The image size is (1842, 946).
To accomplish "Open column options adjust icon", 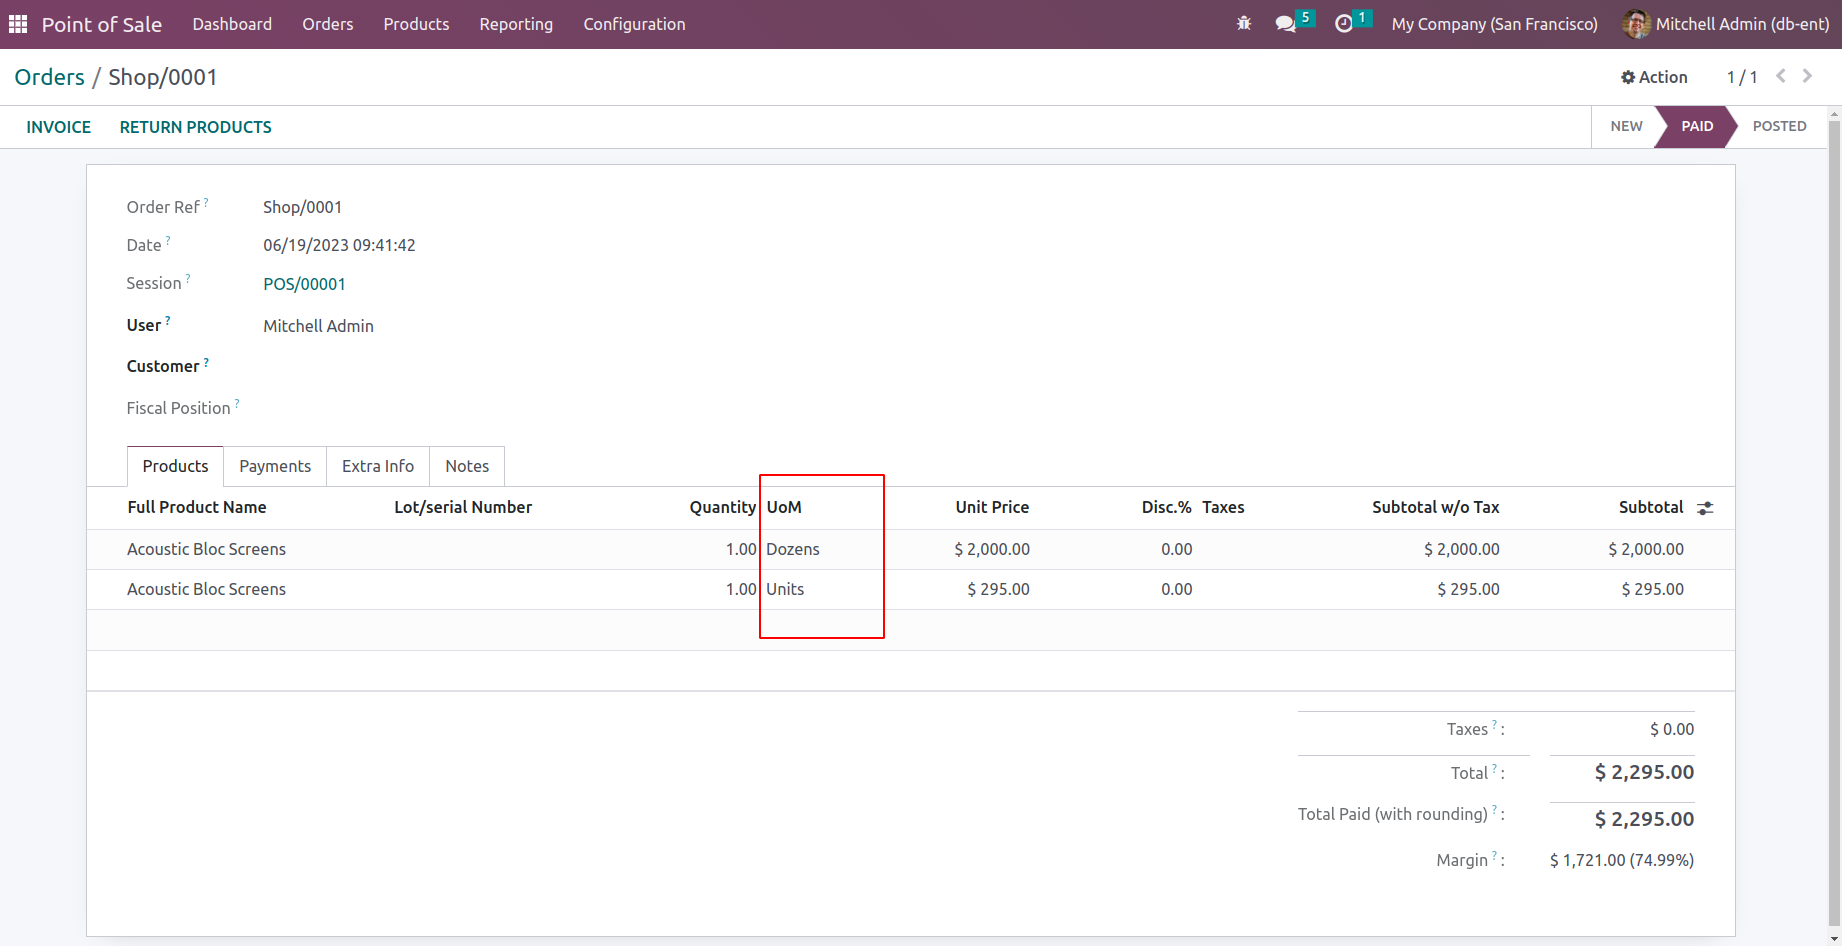I will (x=1706, y=508).
